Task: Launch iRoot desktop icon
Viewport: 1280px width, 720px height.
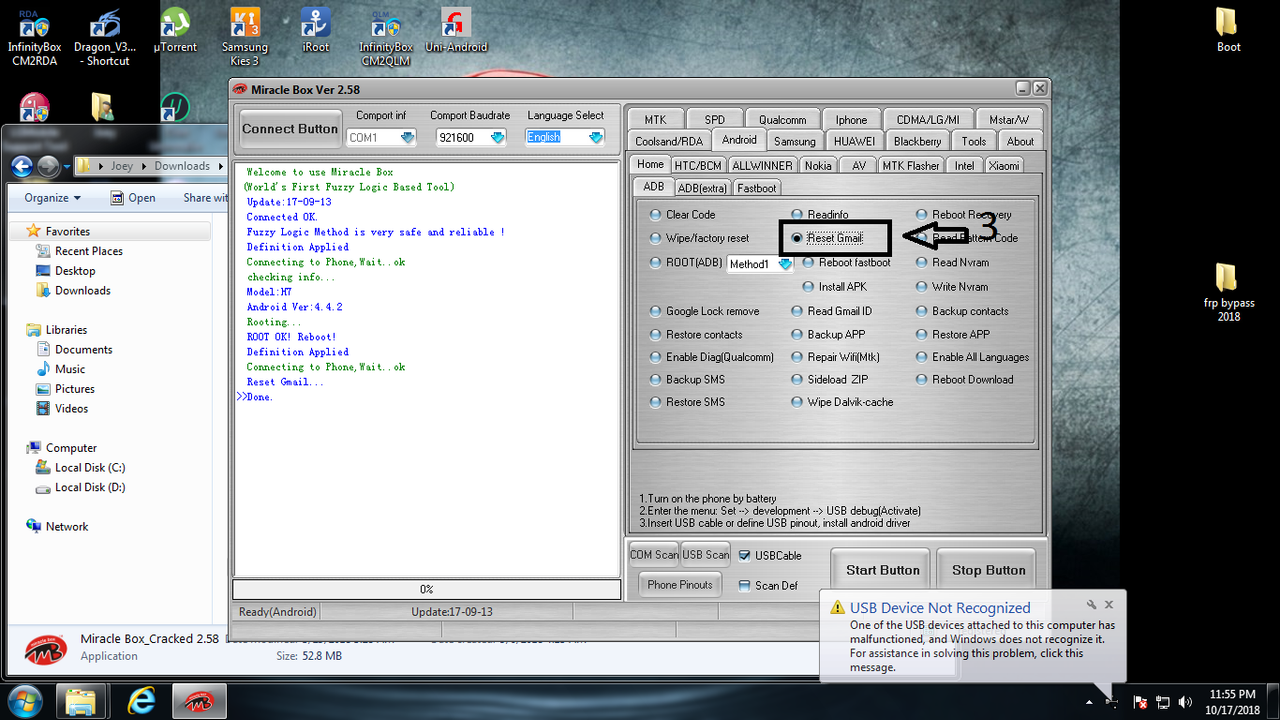Action: [316, 30]
